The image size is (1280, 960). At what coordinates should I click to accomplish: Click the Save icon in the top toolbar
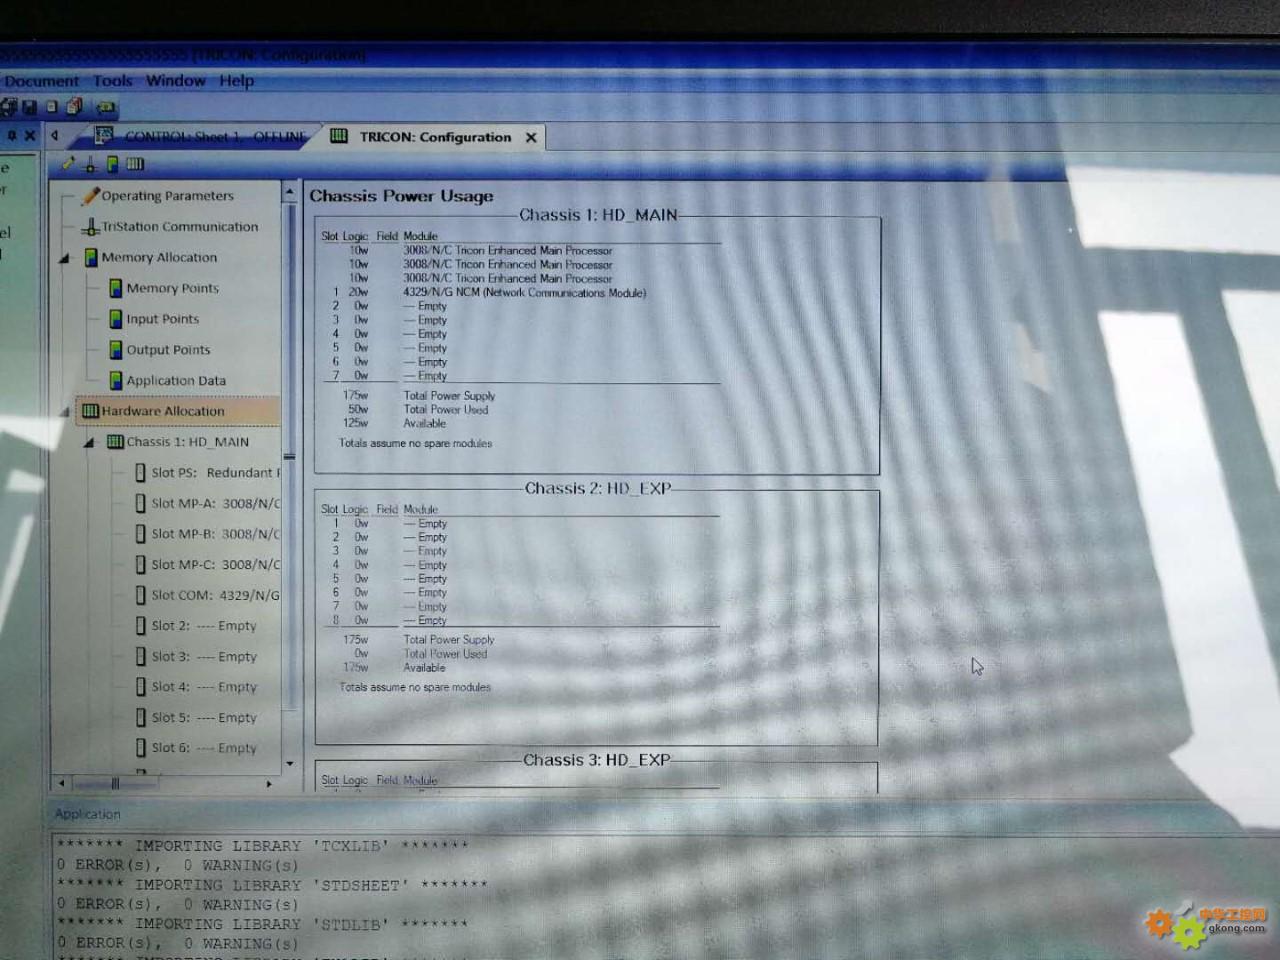click(x=29, y=106)
